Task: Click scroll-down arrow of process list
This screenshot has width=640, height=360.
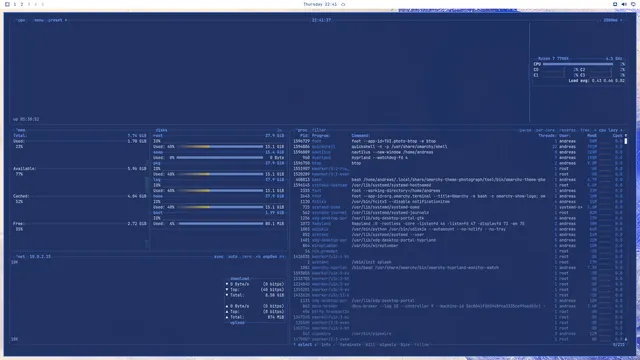Action: tap(626, 339)
